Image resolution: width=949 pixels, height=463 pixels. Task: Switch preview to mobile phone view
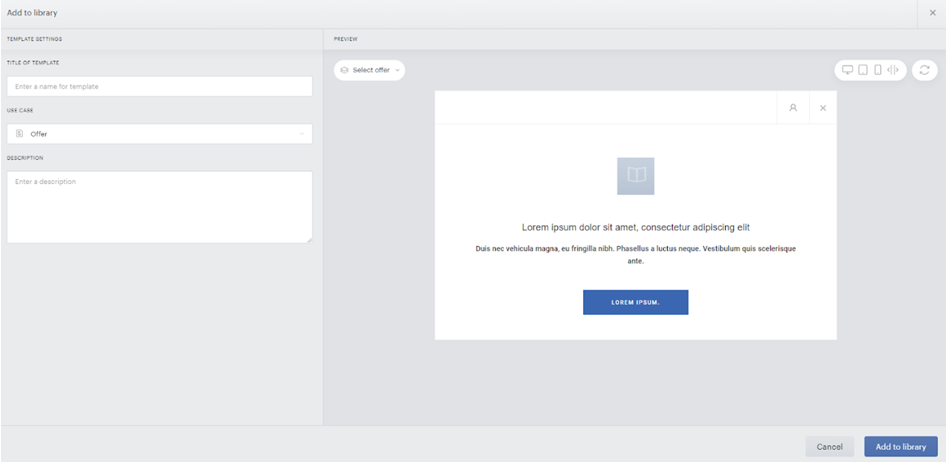[x=878, y=70]
